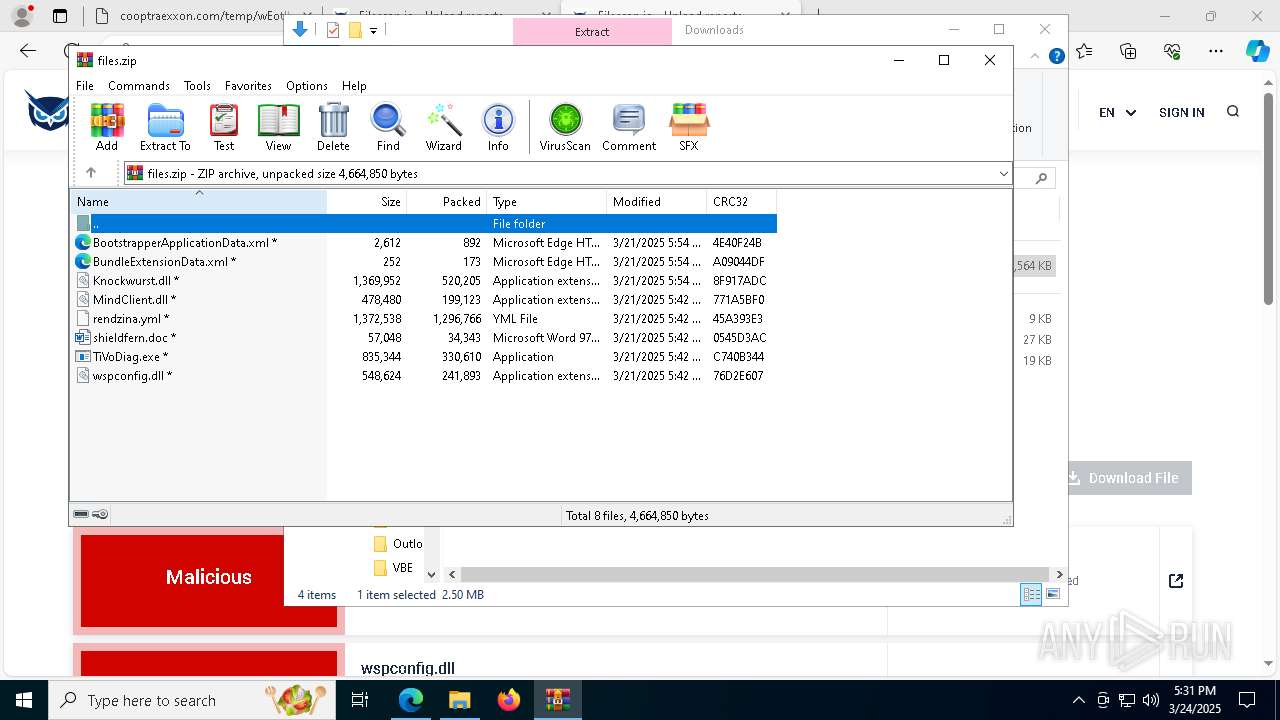The image size is (1280, 720).
Task: Sort files by CRC32 column
Action: 741,202
